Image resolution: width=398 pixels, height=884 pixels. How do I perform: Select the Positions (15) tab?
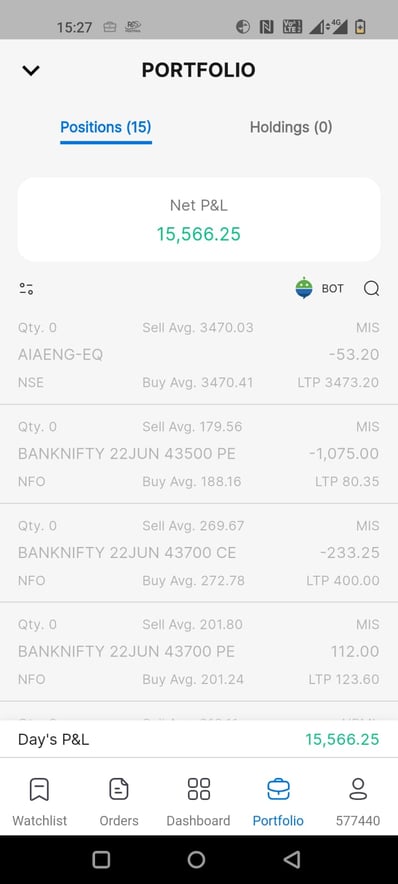tap(106, 127)
